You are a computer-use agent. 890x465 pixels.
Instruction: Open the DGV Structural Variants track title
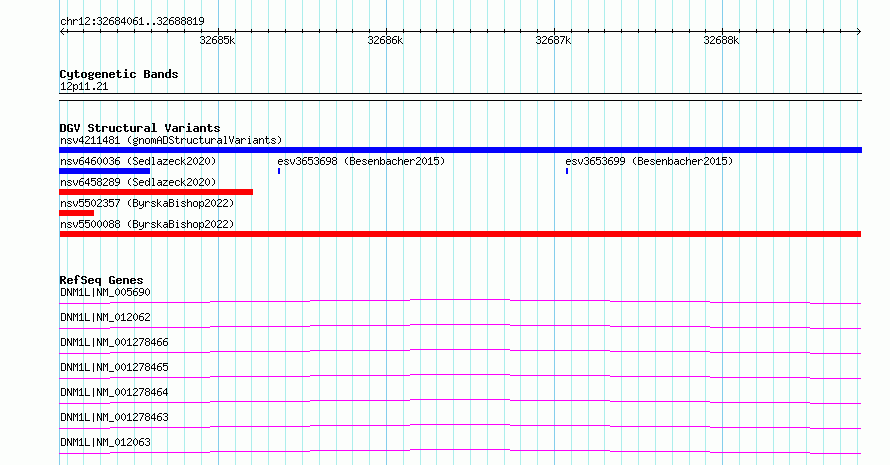pos(140,128)
